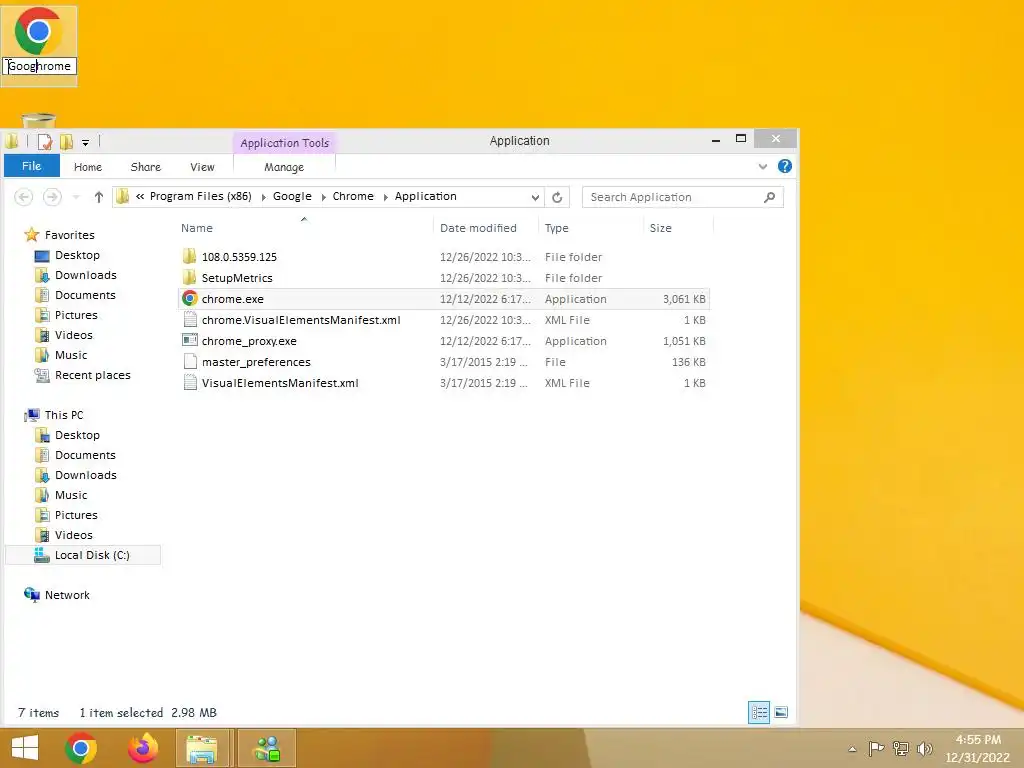The image size is (1024, 768).
Task: Switch to the Share ribbon tab
Action: tap(146, 167)
